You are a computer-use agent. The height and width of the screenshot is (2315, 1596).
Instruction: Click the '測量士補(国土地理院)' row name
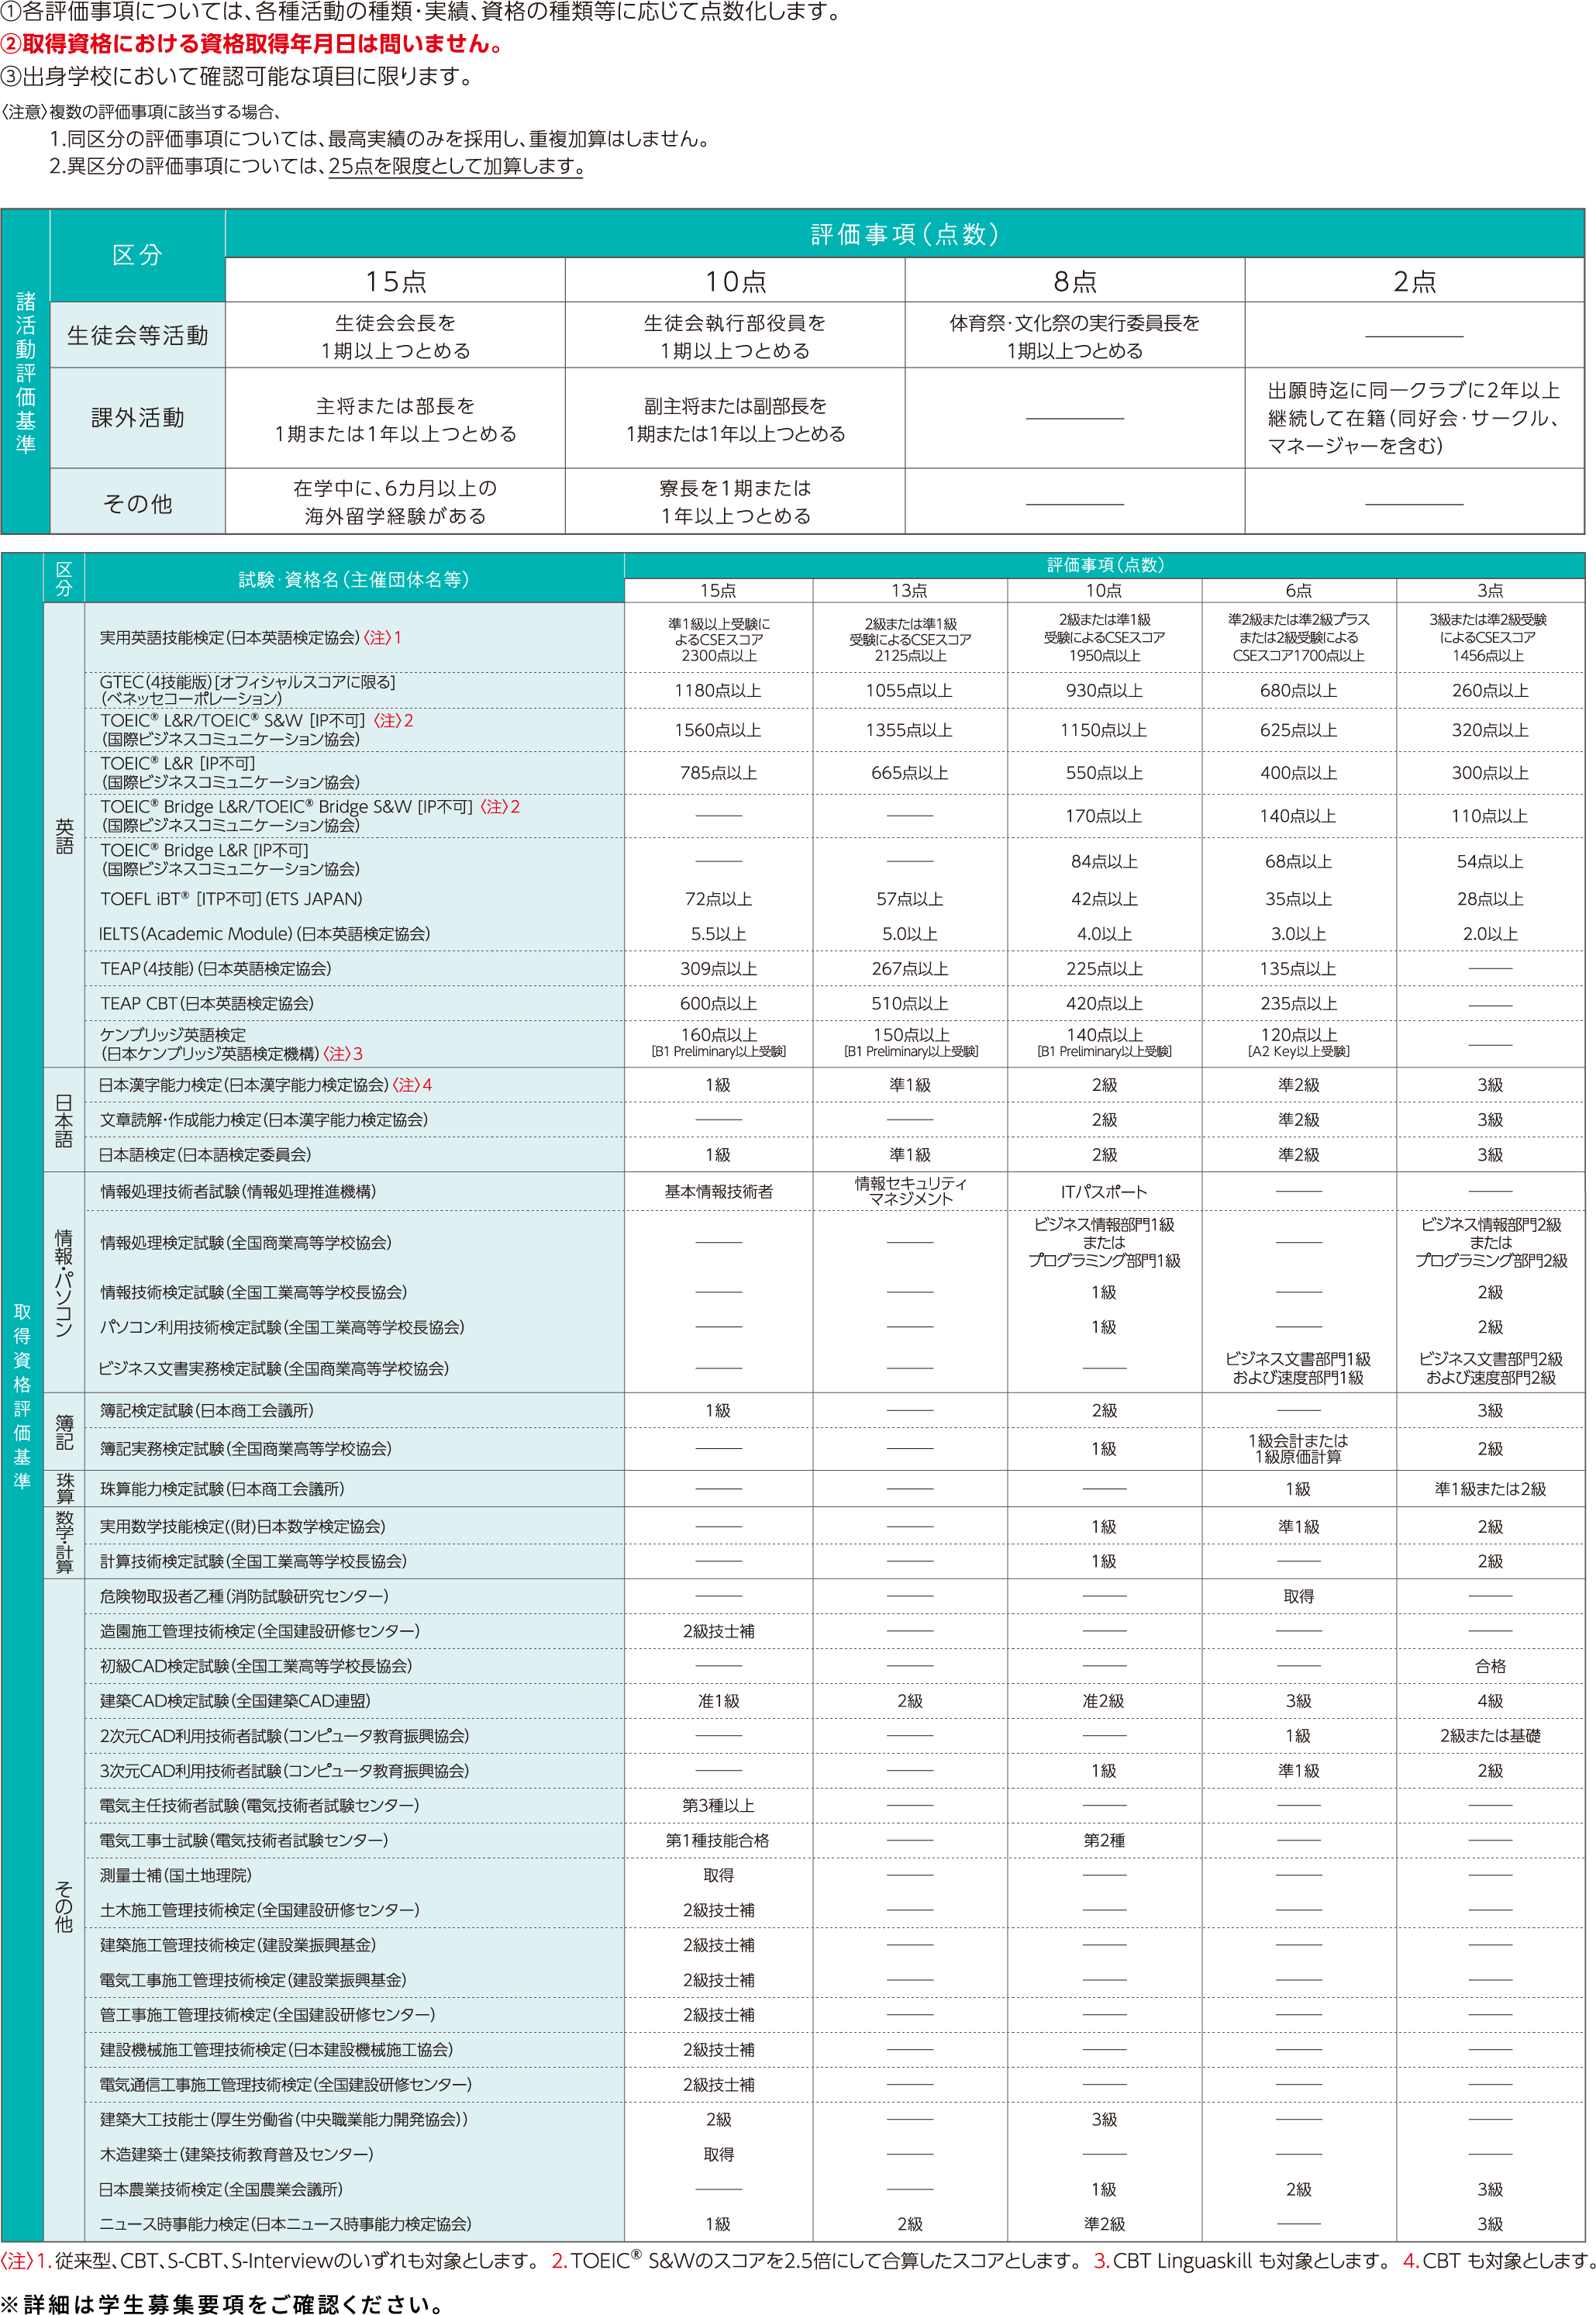click(x=175, y=1876)
